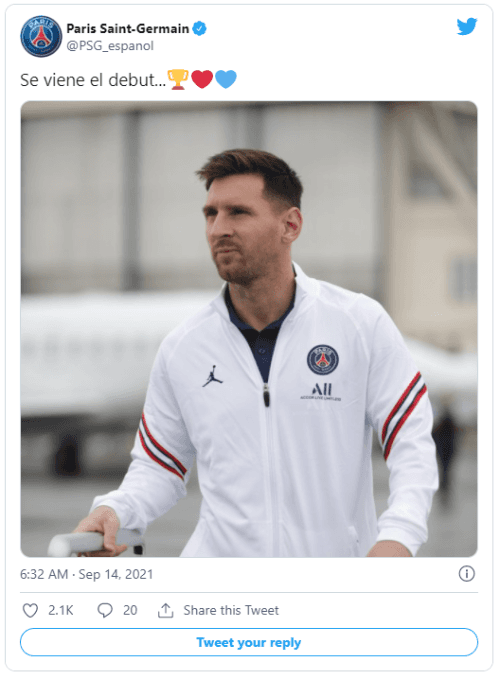The width and height of the screenshot is (500, 679).
Task: Like the tweet with heart icon
Action: point(30,610)
